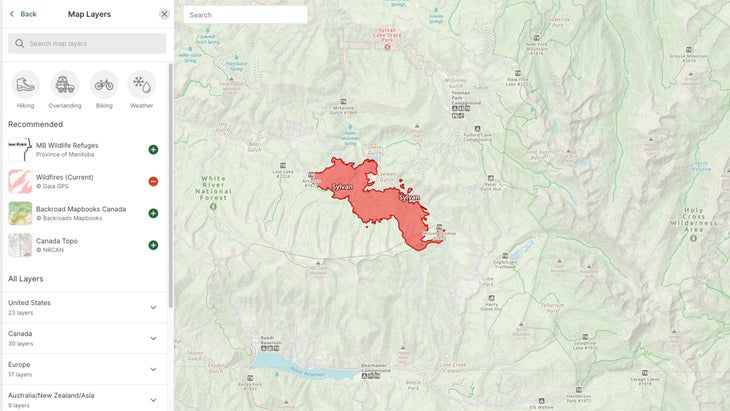Select the Weather category icon
Image resolution: width=730 pixels, height=411 pixels.
coord(142,85)
